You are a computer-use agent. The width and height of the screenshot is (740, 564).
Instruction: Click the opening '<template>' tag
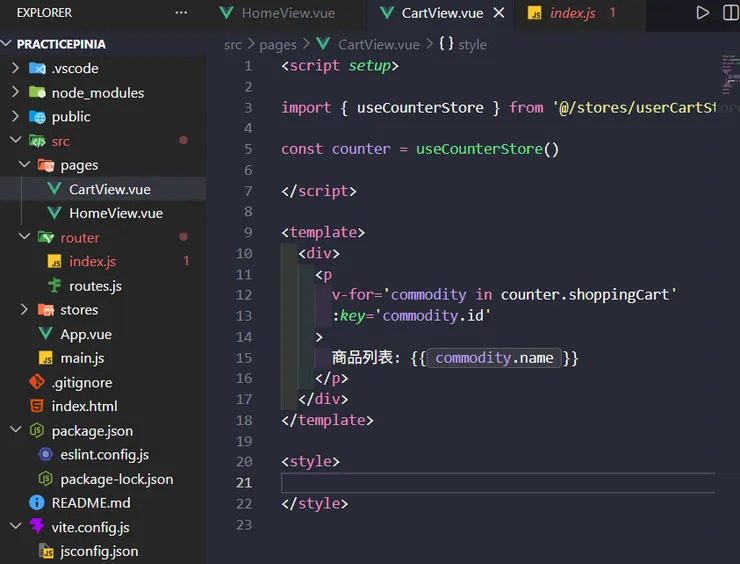tap(323, 232)
